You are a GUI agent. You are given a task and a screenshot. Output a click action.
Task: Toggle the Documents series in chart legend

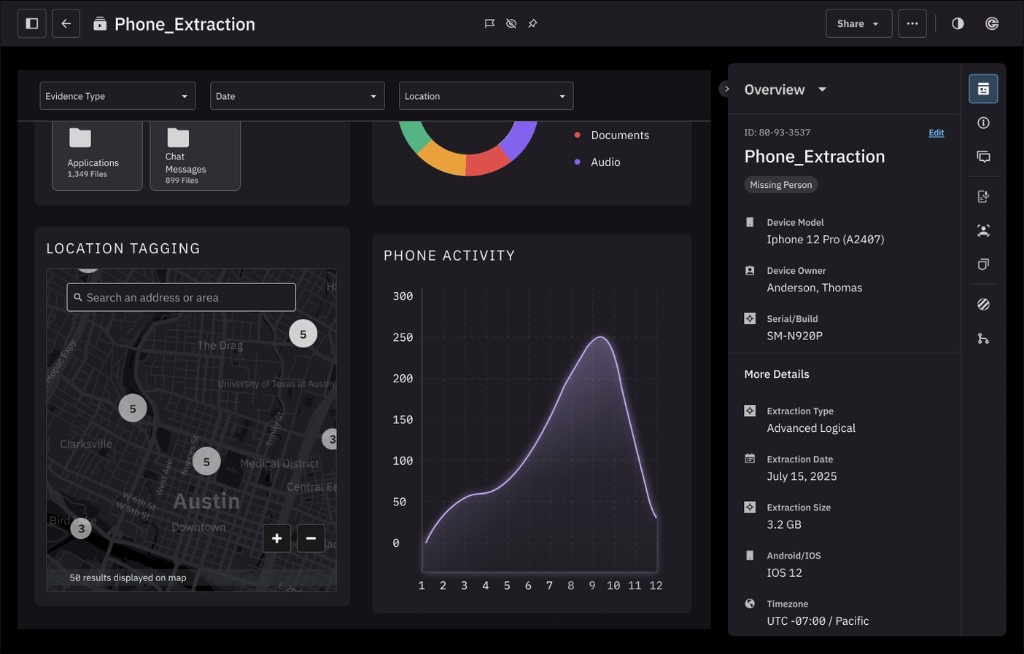click(x=612, y=134)
